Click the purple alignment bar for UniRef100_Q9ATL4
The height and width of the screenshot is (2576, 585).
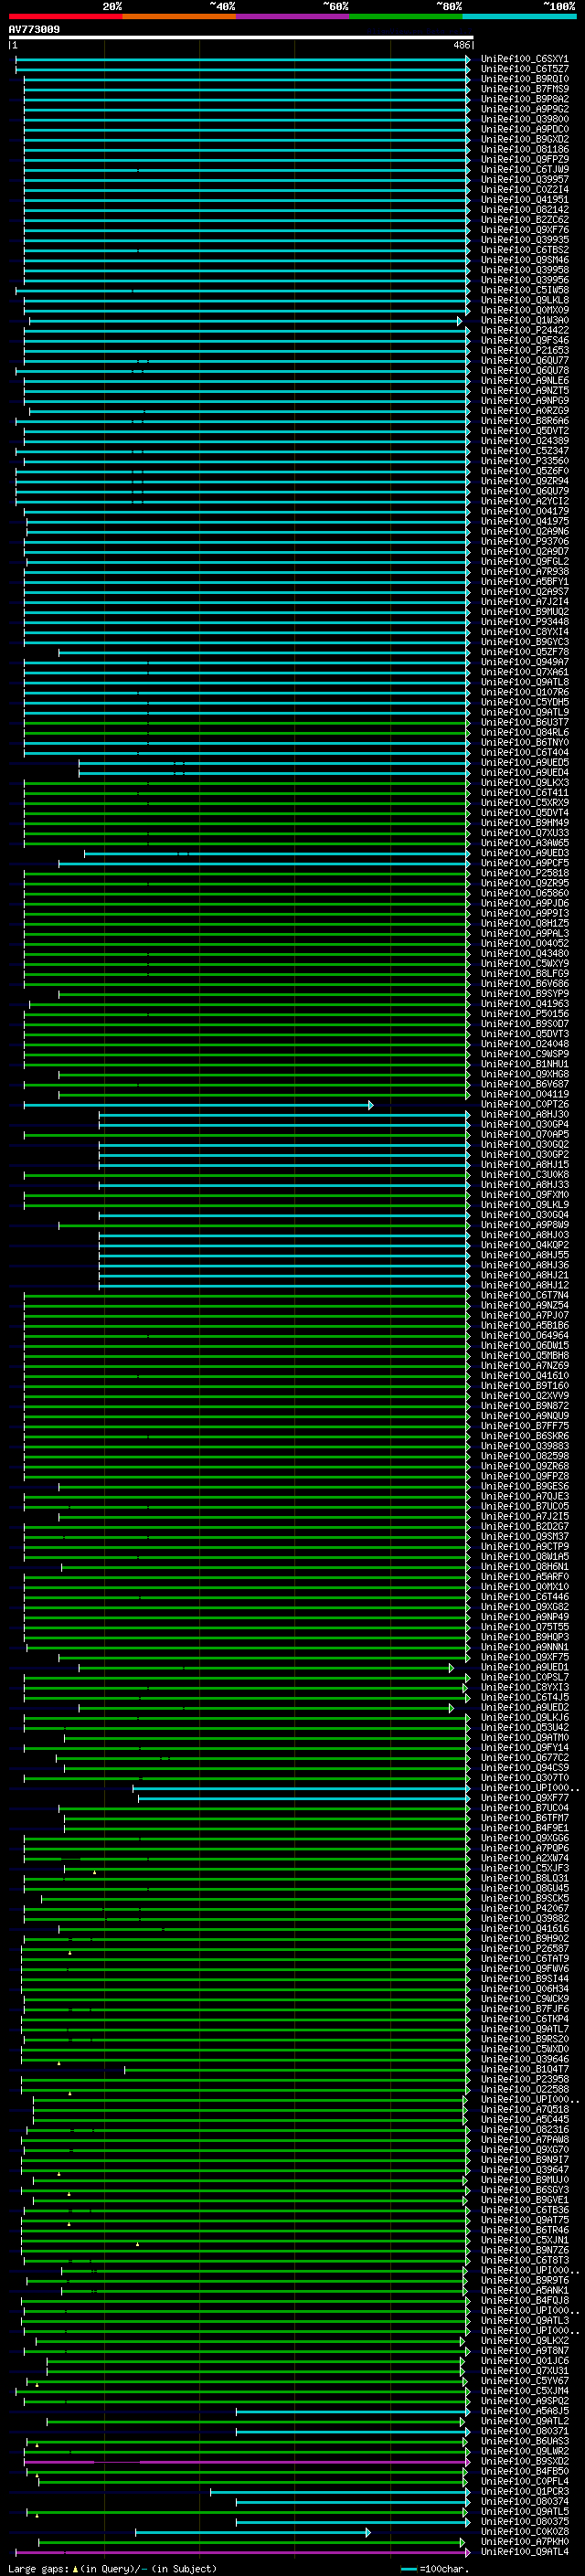coord(243,2552)
